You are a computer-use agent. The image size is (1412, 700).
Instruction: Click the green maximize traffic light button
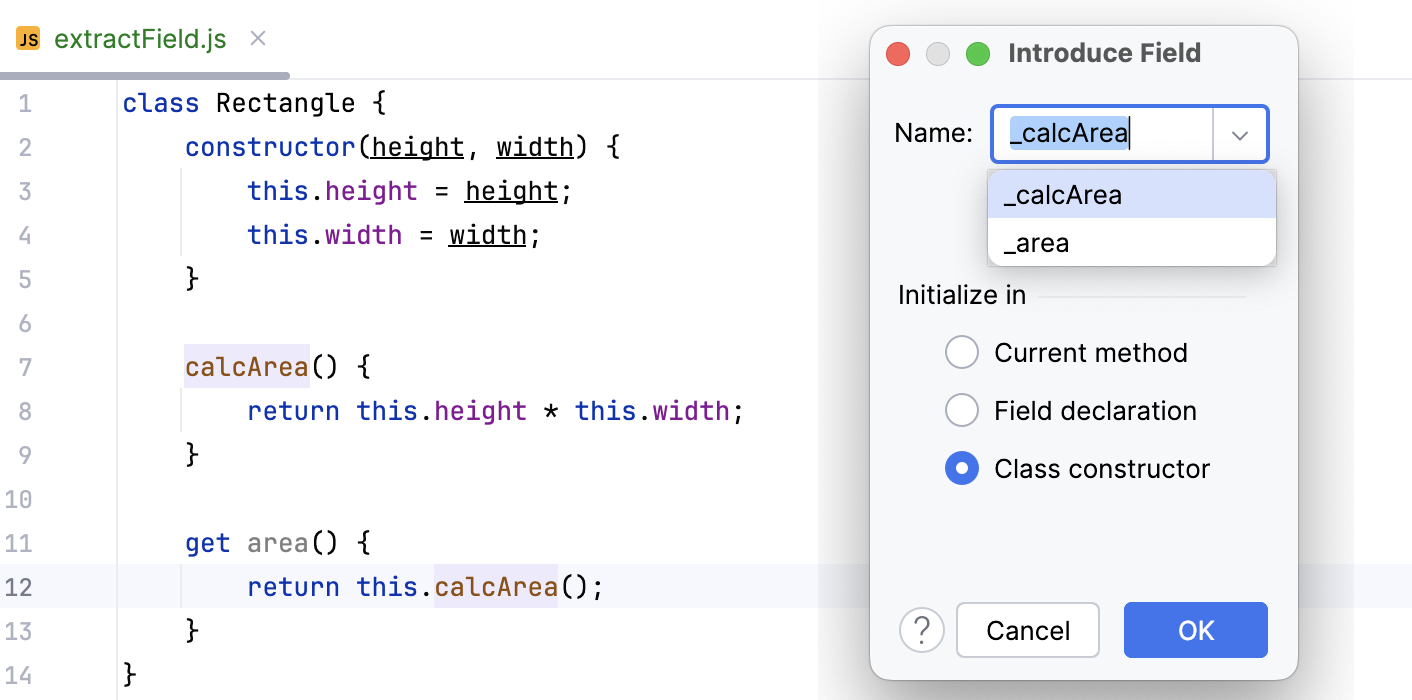(977, 54)
